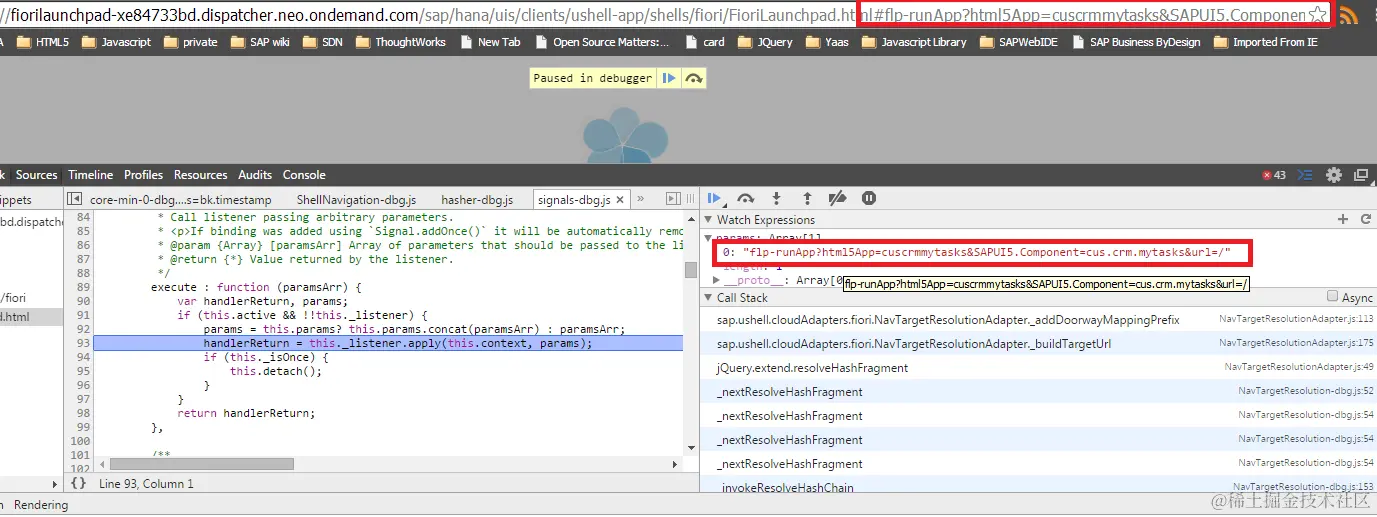This screenshot has height=517, width=1377.
Task: Select the ShellNavigation-dbg.js file tab
Action: click(x=356, y=200)
